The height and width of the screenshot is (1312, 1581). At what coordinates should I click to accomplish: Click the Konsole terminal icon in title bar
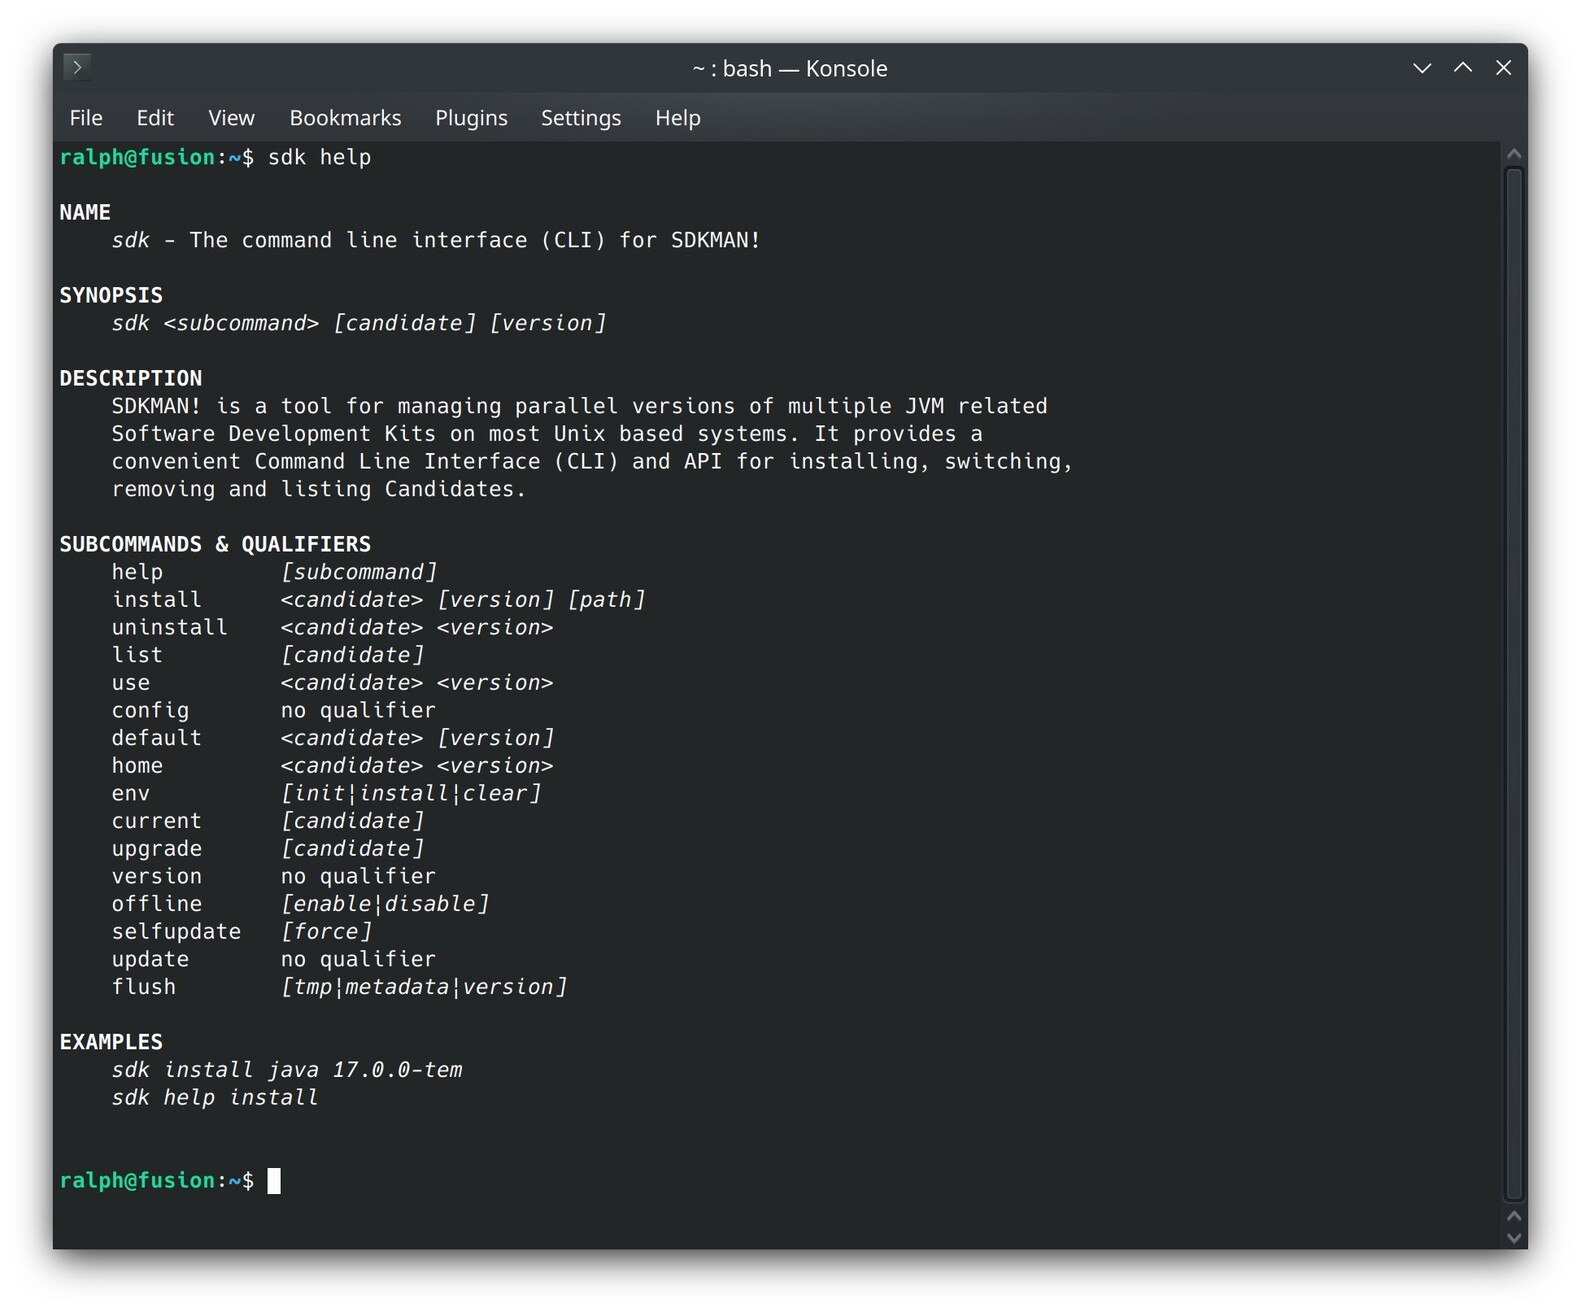(77, 67)
